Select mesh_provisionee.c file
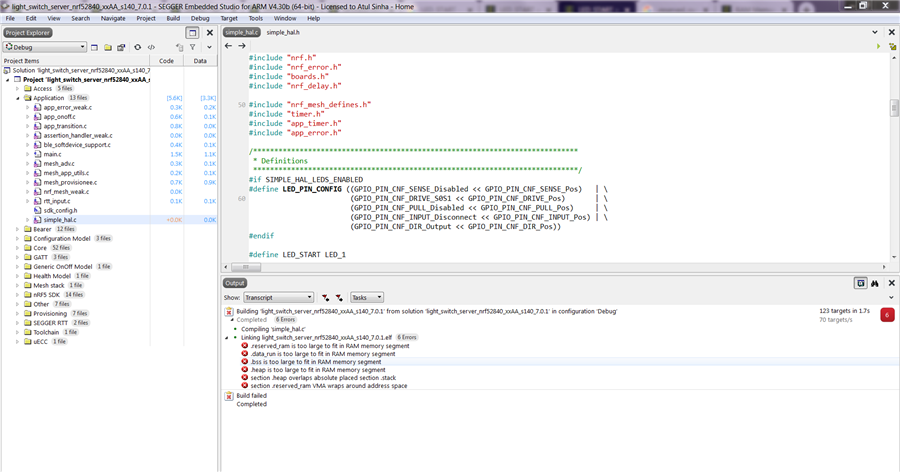This screenshot has width=900, height=472. tap(70, 182)
